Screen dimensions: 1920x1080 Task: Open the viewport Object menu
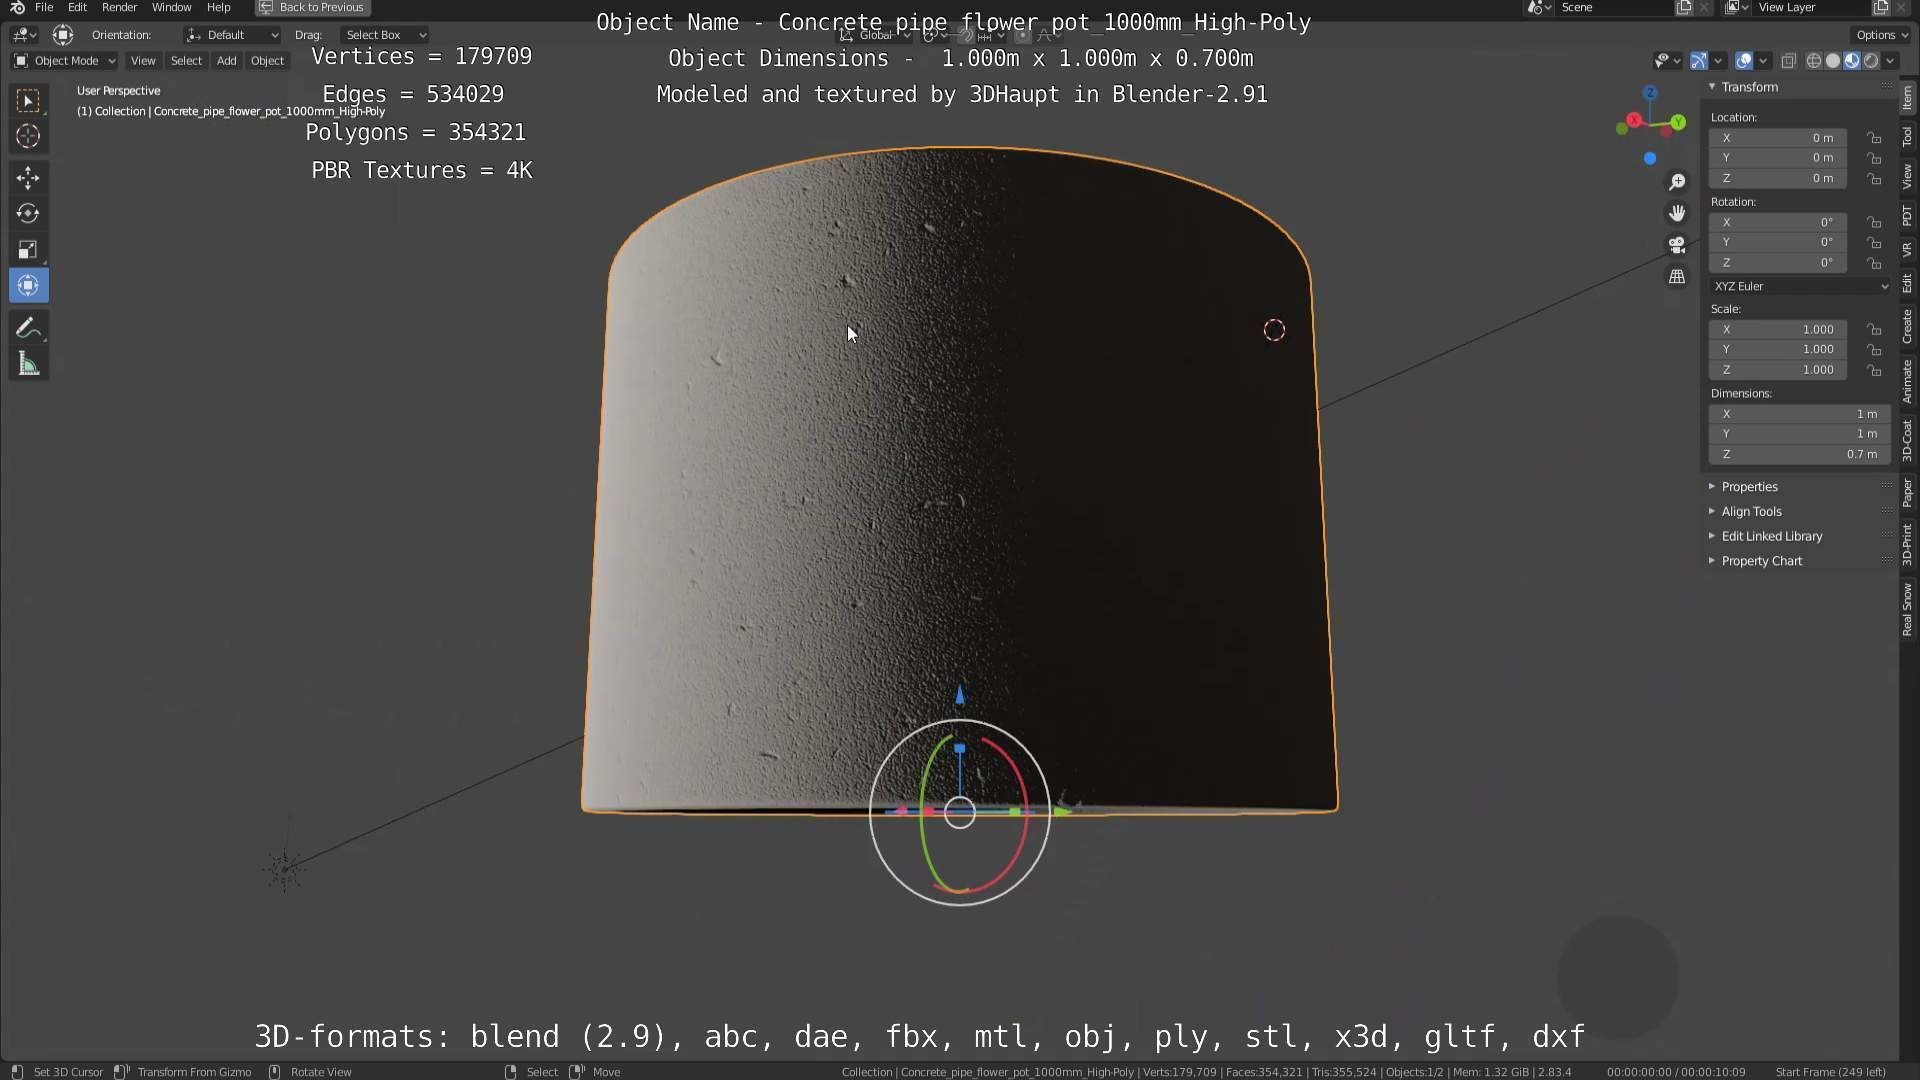267,61
